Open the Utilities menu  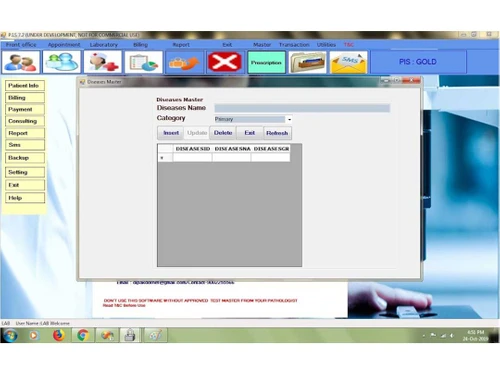(x=326, y=44)
